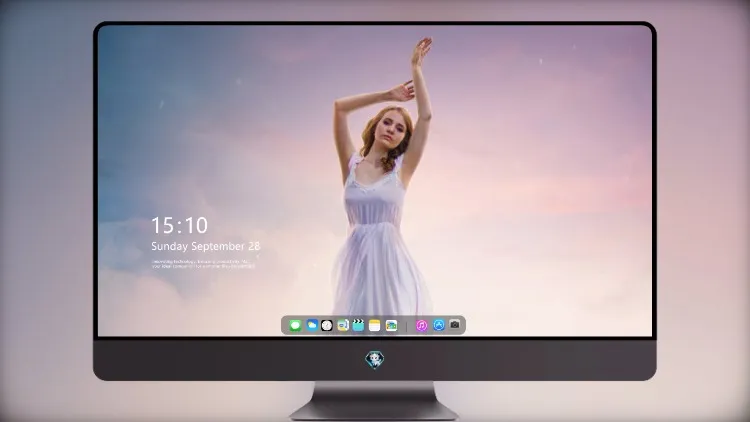Viewport: 750px width, 422px height.
Task: Open the clapperboard video app in dock
Action: 358,325
